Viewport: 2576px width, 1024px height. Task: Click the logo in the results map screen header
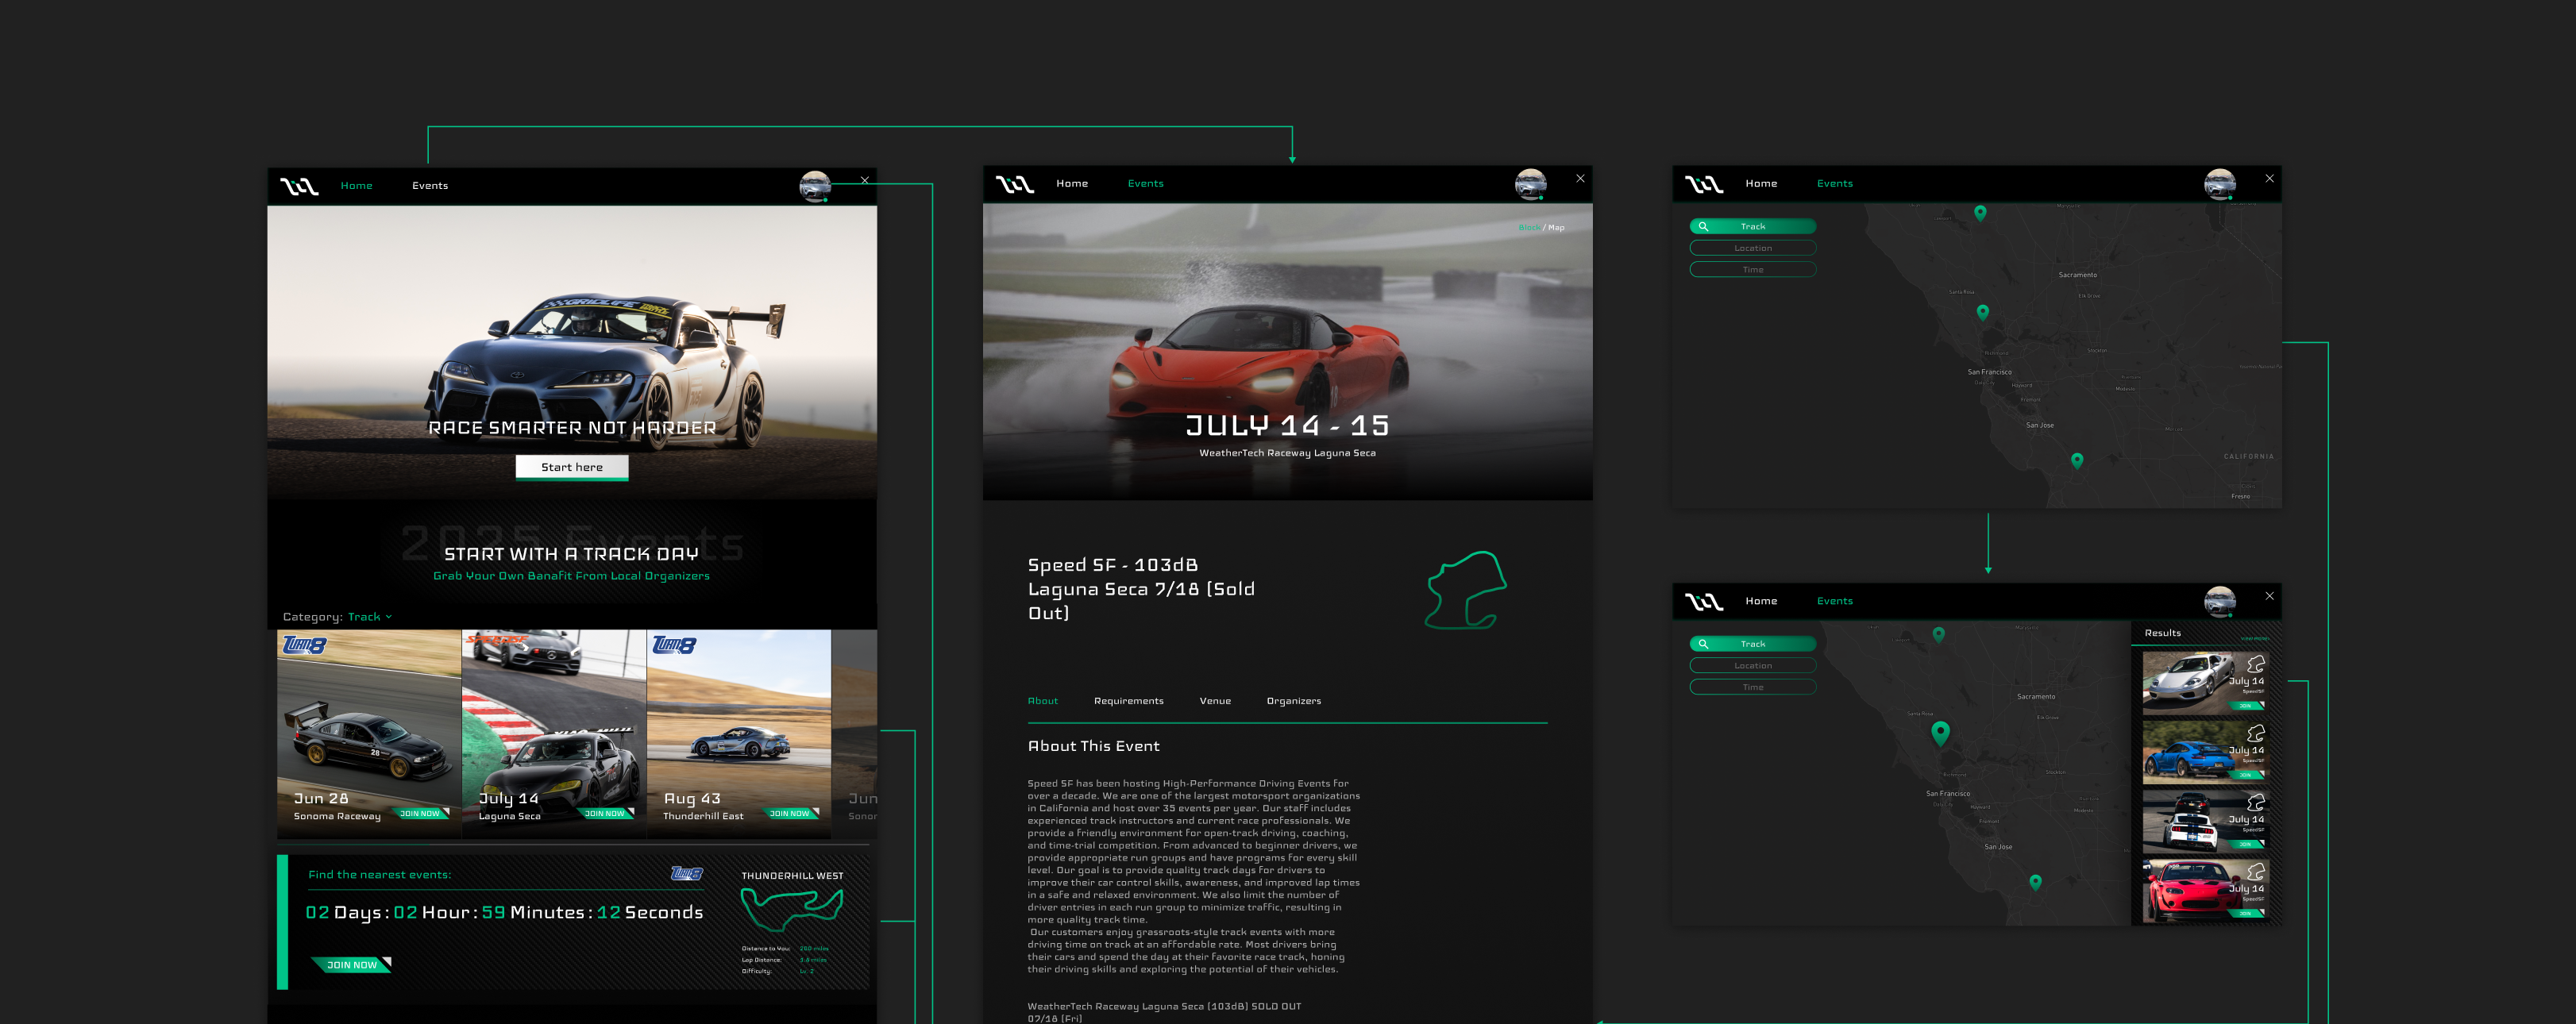click(x=1704, y=602)
